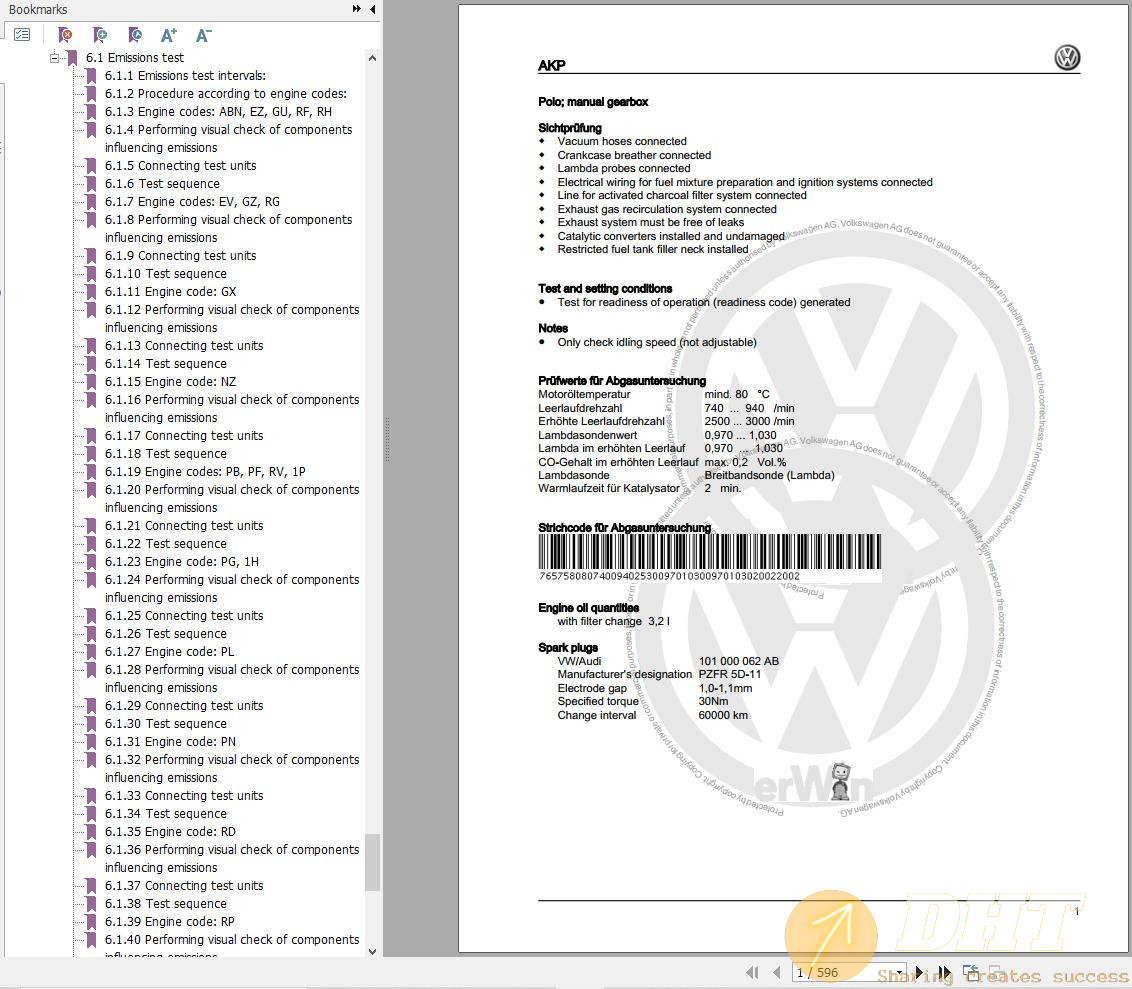Open bookmark 6.1.7 Engine codes: EV, GZ, RG
Image resolution: width=1132 pixels, height=989 pixels.
(x=192, y=202)
